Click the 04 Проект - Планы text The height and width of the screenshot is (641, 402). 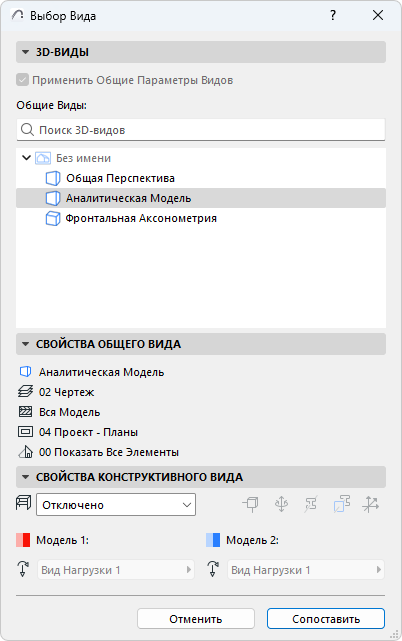click(x=88, y=432)
